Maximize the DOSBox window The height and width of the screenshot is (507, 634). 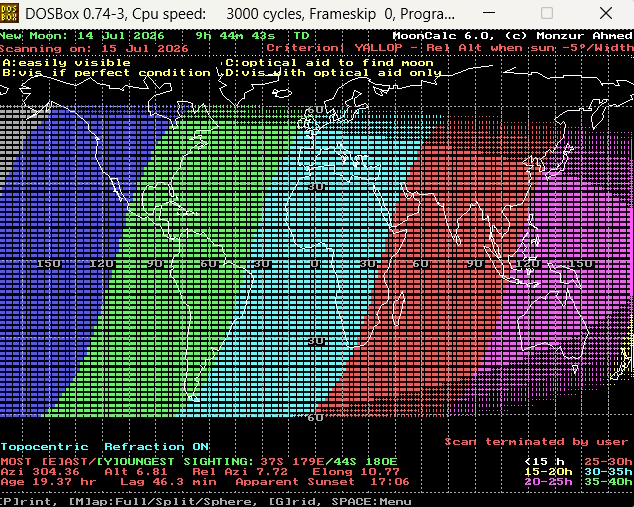coord(547,13)
